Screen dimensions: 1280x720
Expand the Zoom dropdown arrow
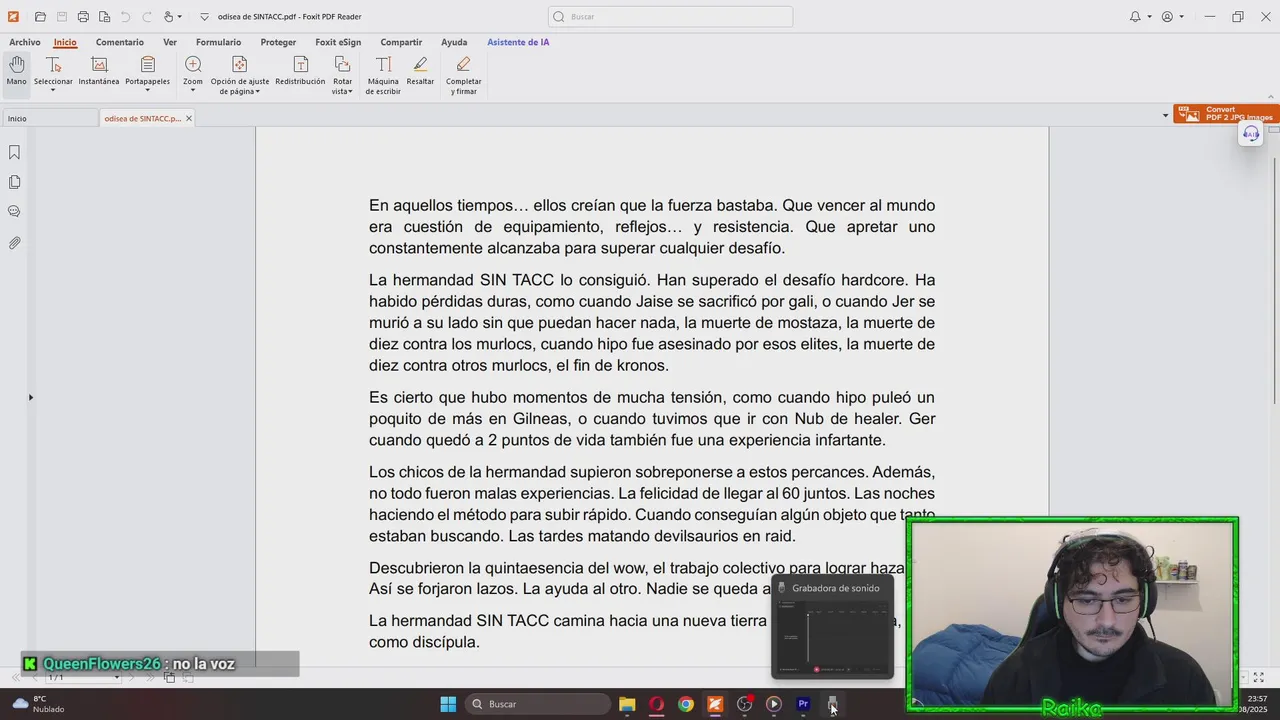point(193,91)
